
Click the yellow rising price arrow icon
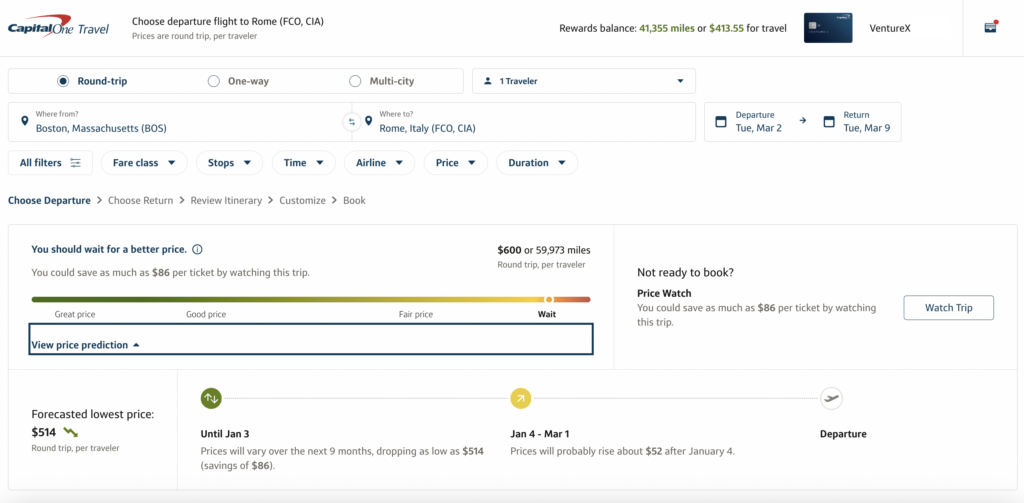[520, 398]
